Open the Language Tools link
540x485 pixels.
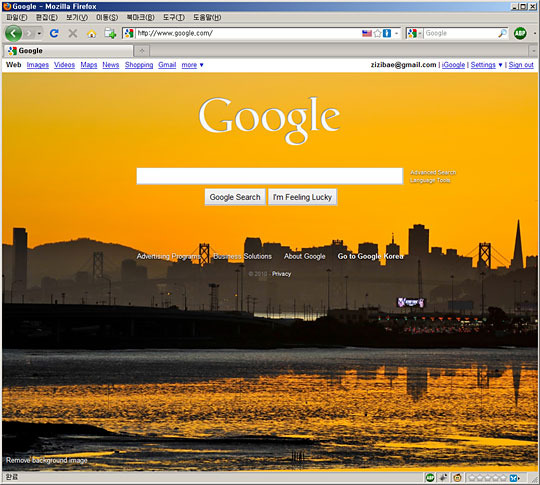(430, 180)
